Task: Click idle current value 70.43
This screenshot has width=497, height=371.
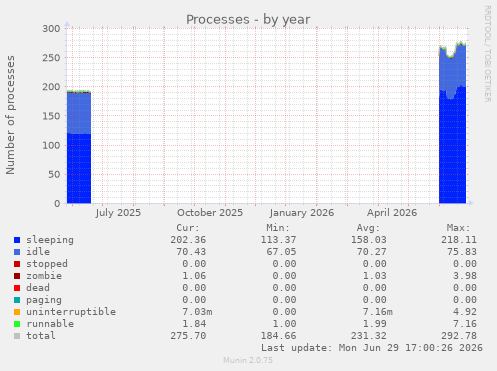Action: tap(191, 252)
